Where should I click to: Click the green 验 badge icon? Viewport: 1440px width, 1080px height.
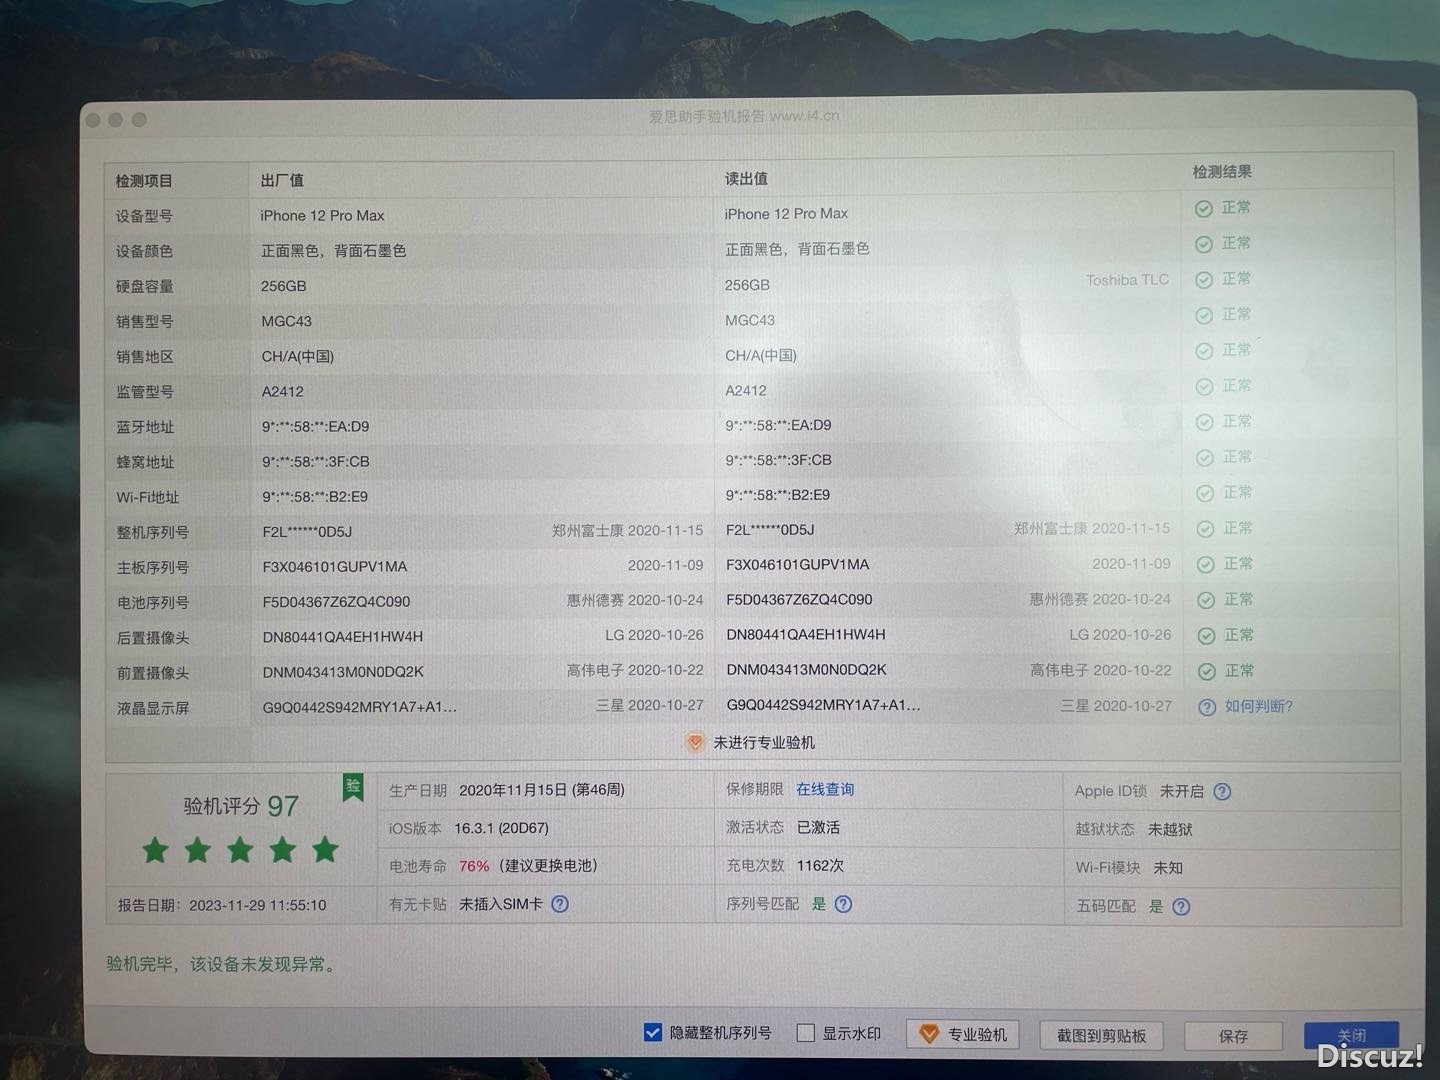click(353, 787)
